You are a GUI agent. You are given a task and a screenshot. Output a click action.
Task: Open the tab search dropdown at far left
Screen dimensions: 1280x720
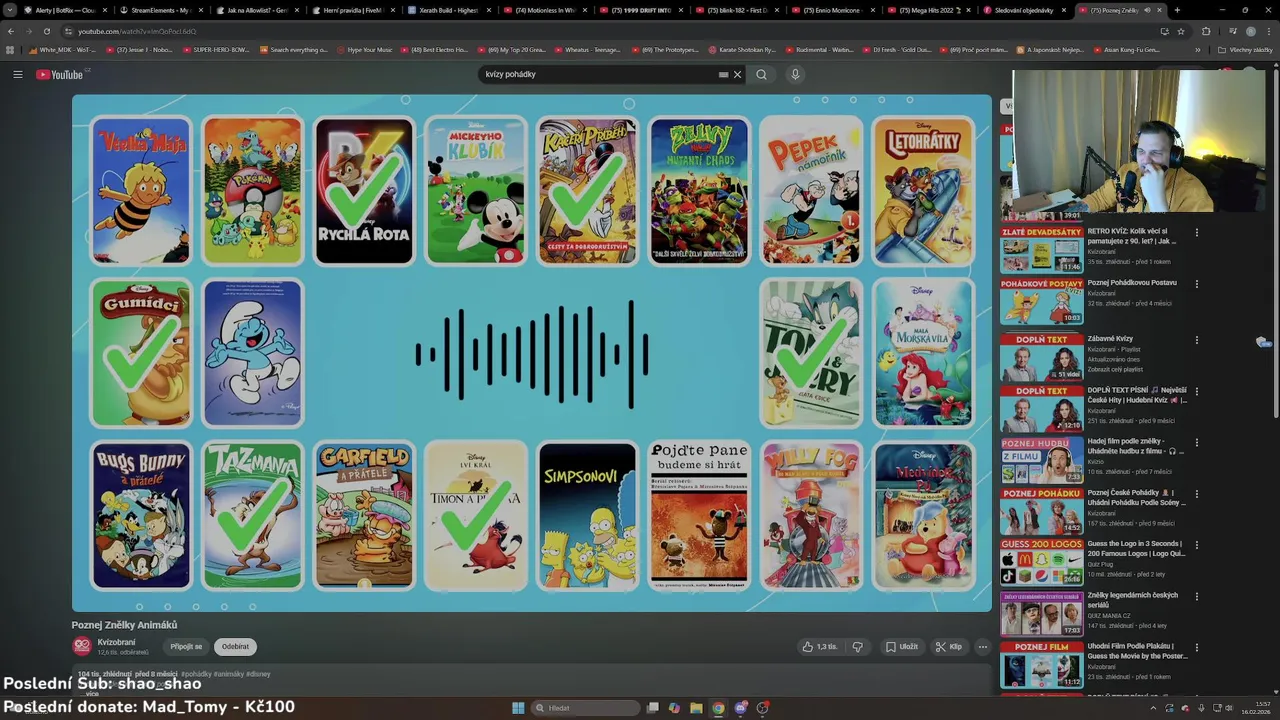pos(9,10)
